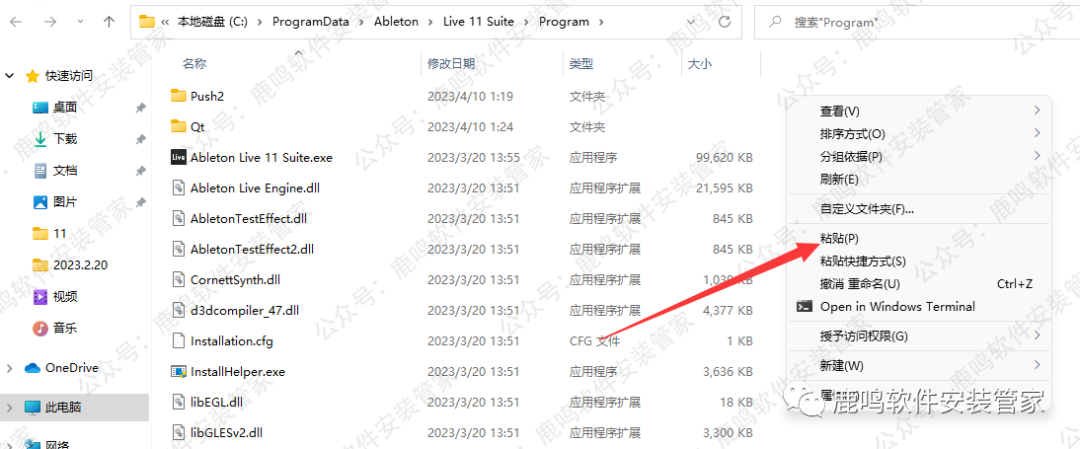
Task: Click CFG 文件 type of Installation.cfg
Action: click(x=594, y=341)
